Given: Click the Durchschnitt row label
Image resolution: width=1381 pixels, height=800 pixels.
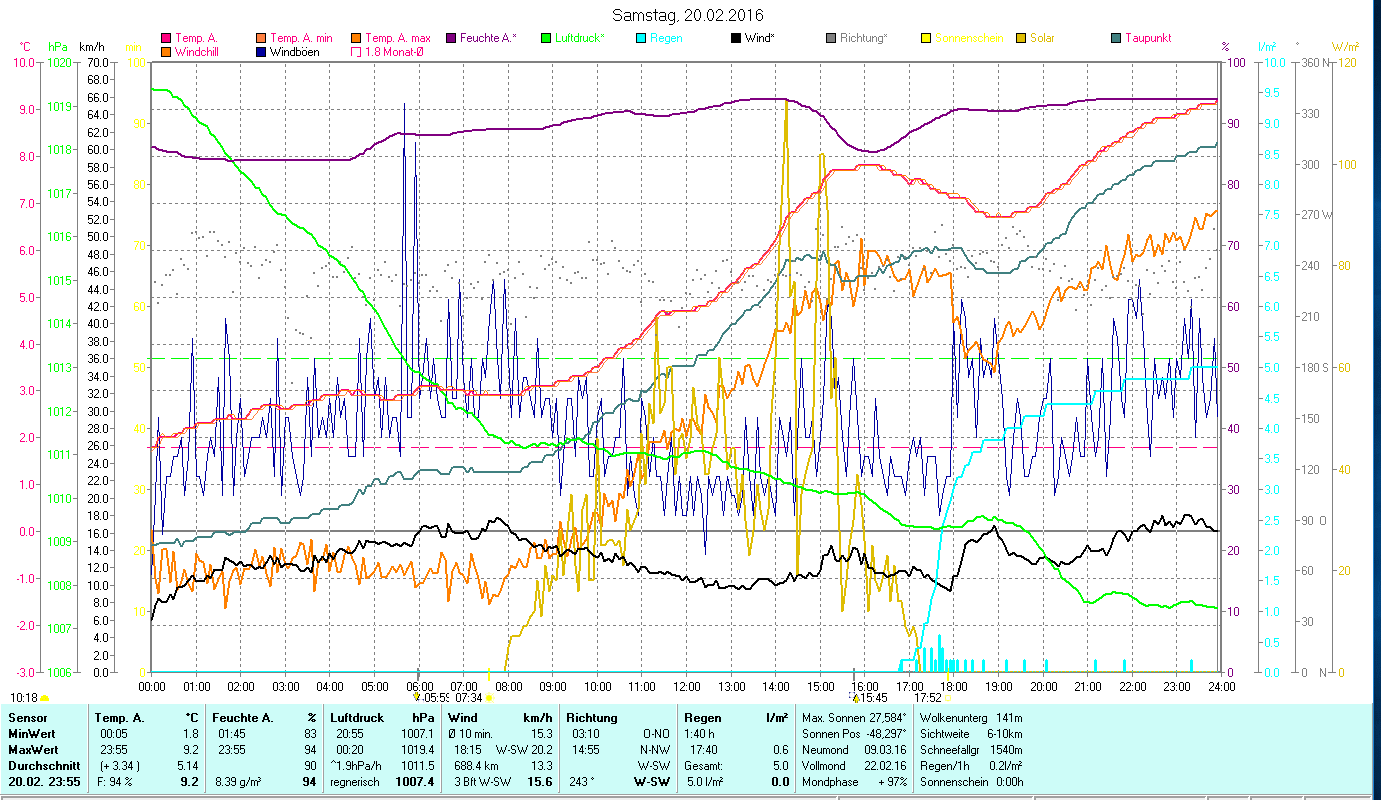Looking at the screenshot, I should click(42, 765).
